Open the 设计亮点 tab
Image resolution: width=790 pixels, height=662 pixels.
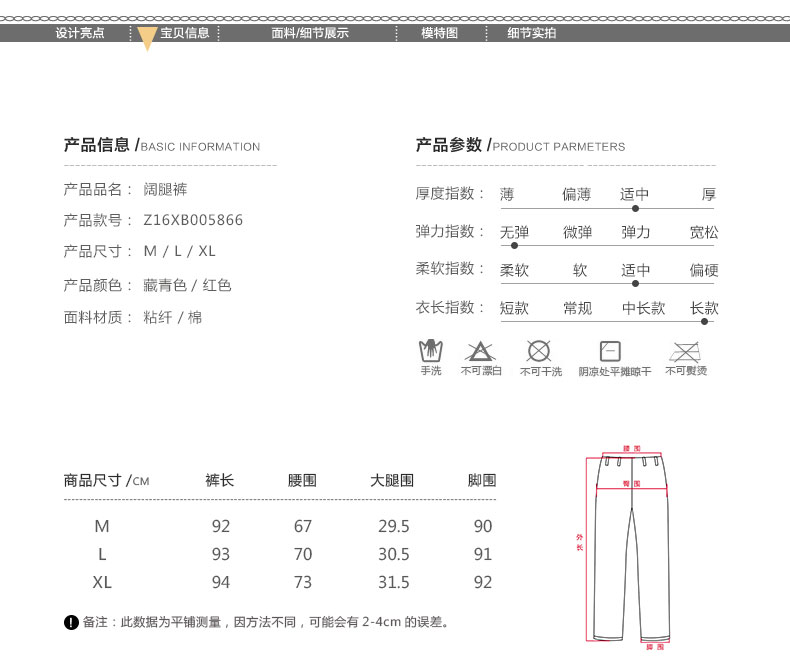tap(80, 33)
